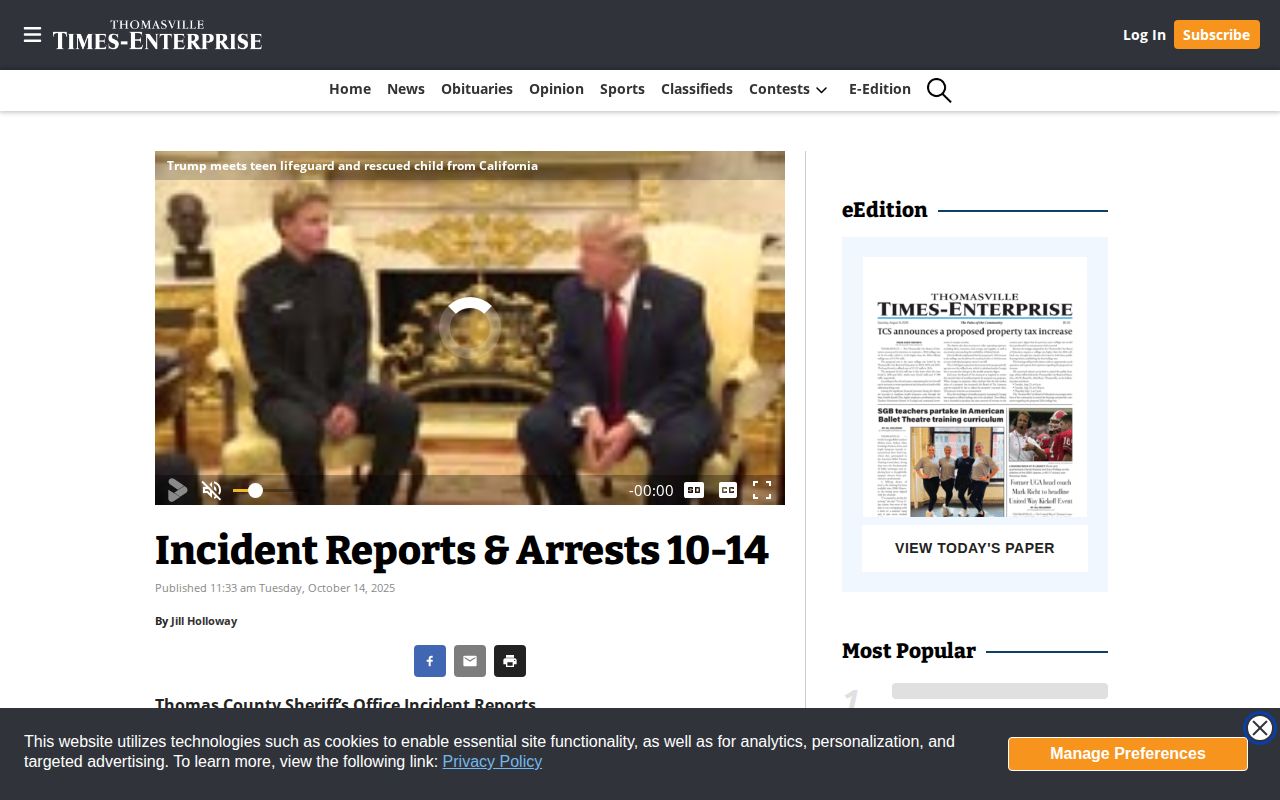Open the Sports section
The width and height of the screenshot is (1280, 800).
point(622,89)
